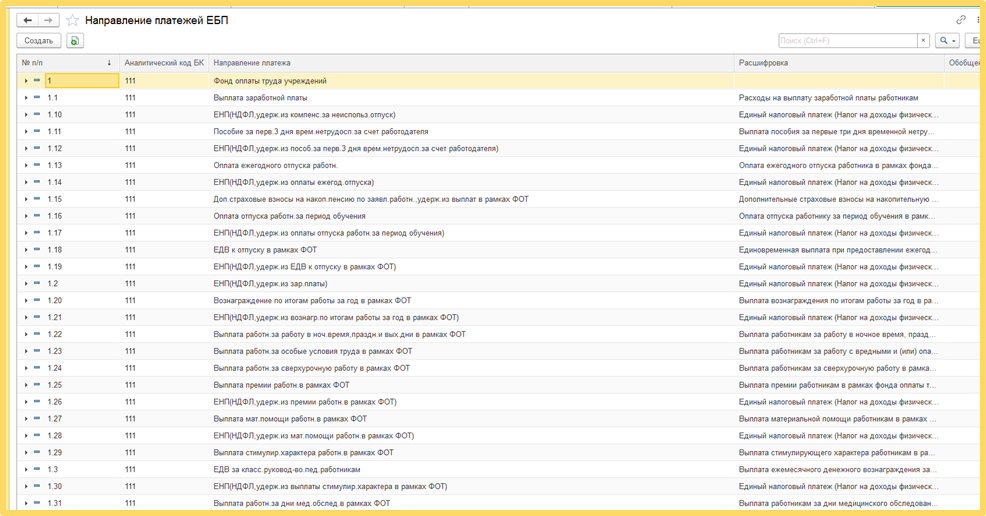The image size is (986, 516).
Task: Click 'Выплата материальной помощи работникам' description
Action: coord(838,419)
